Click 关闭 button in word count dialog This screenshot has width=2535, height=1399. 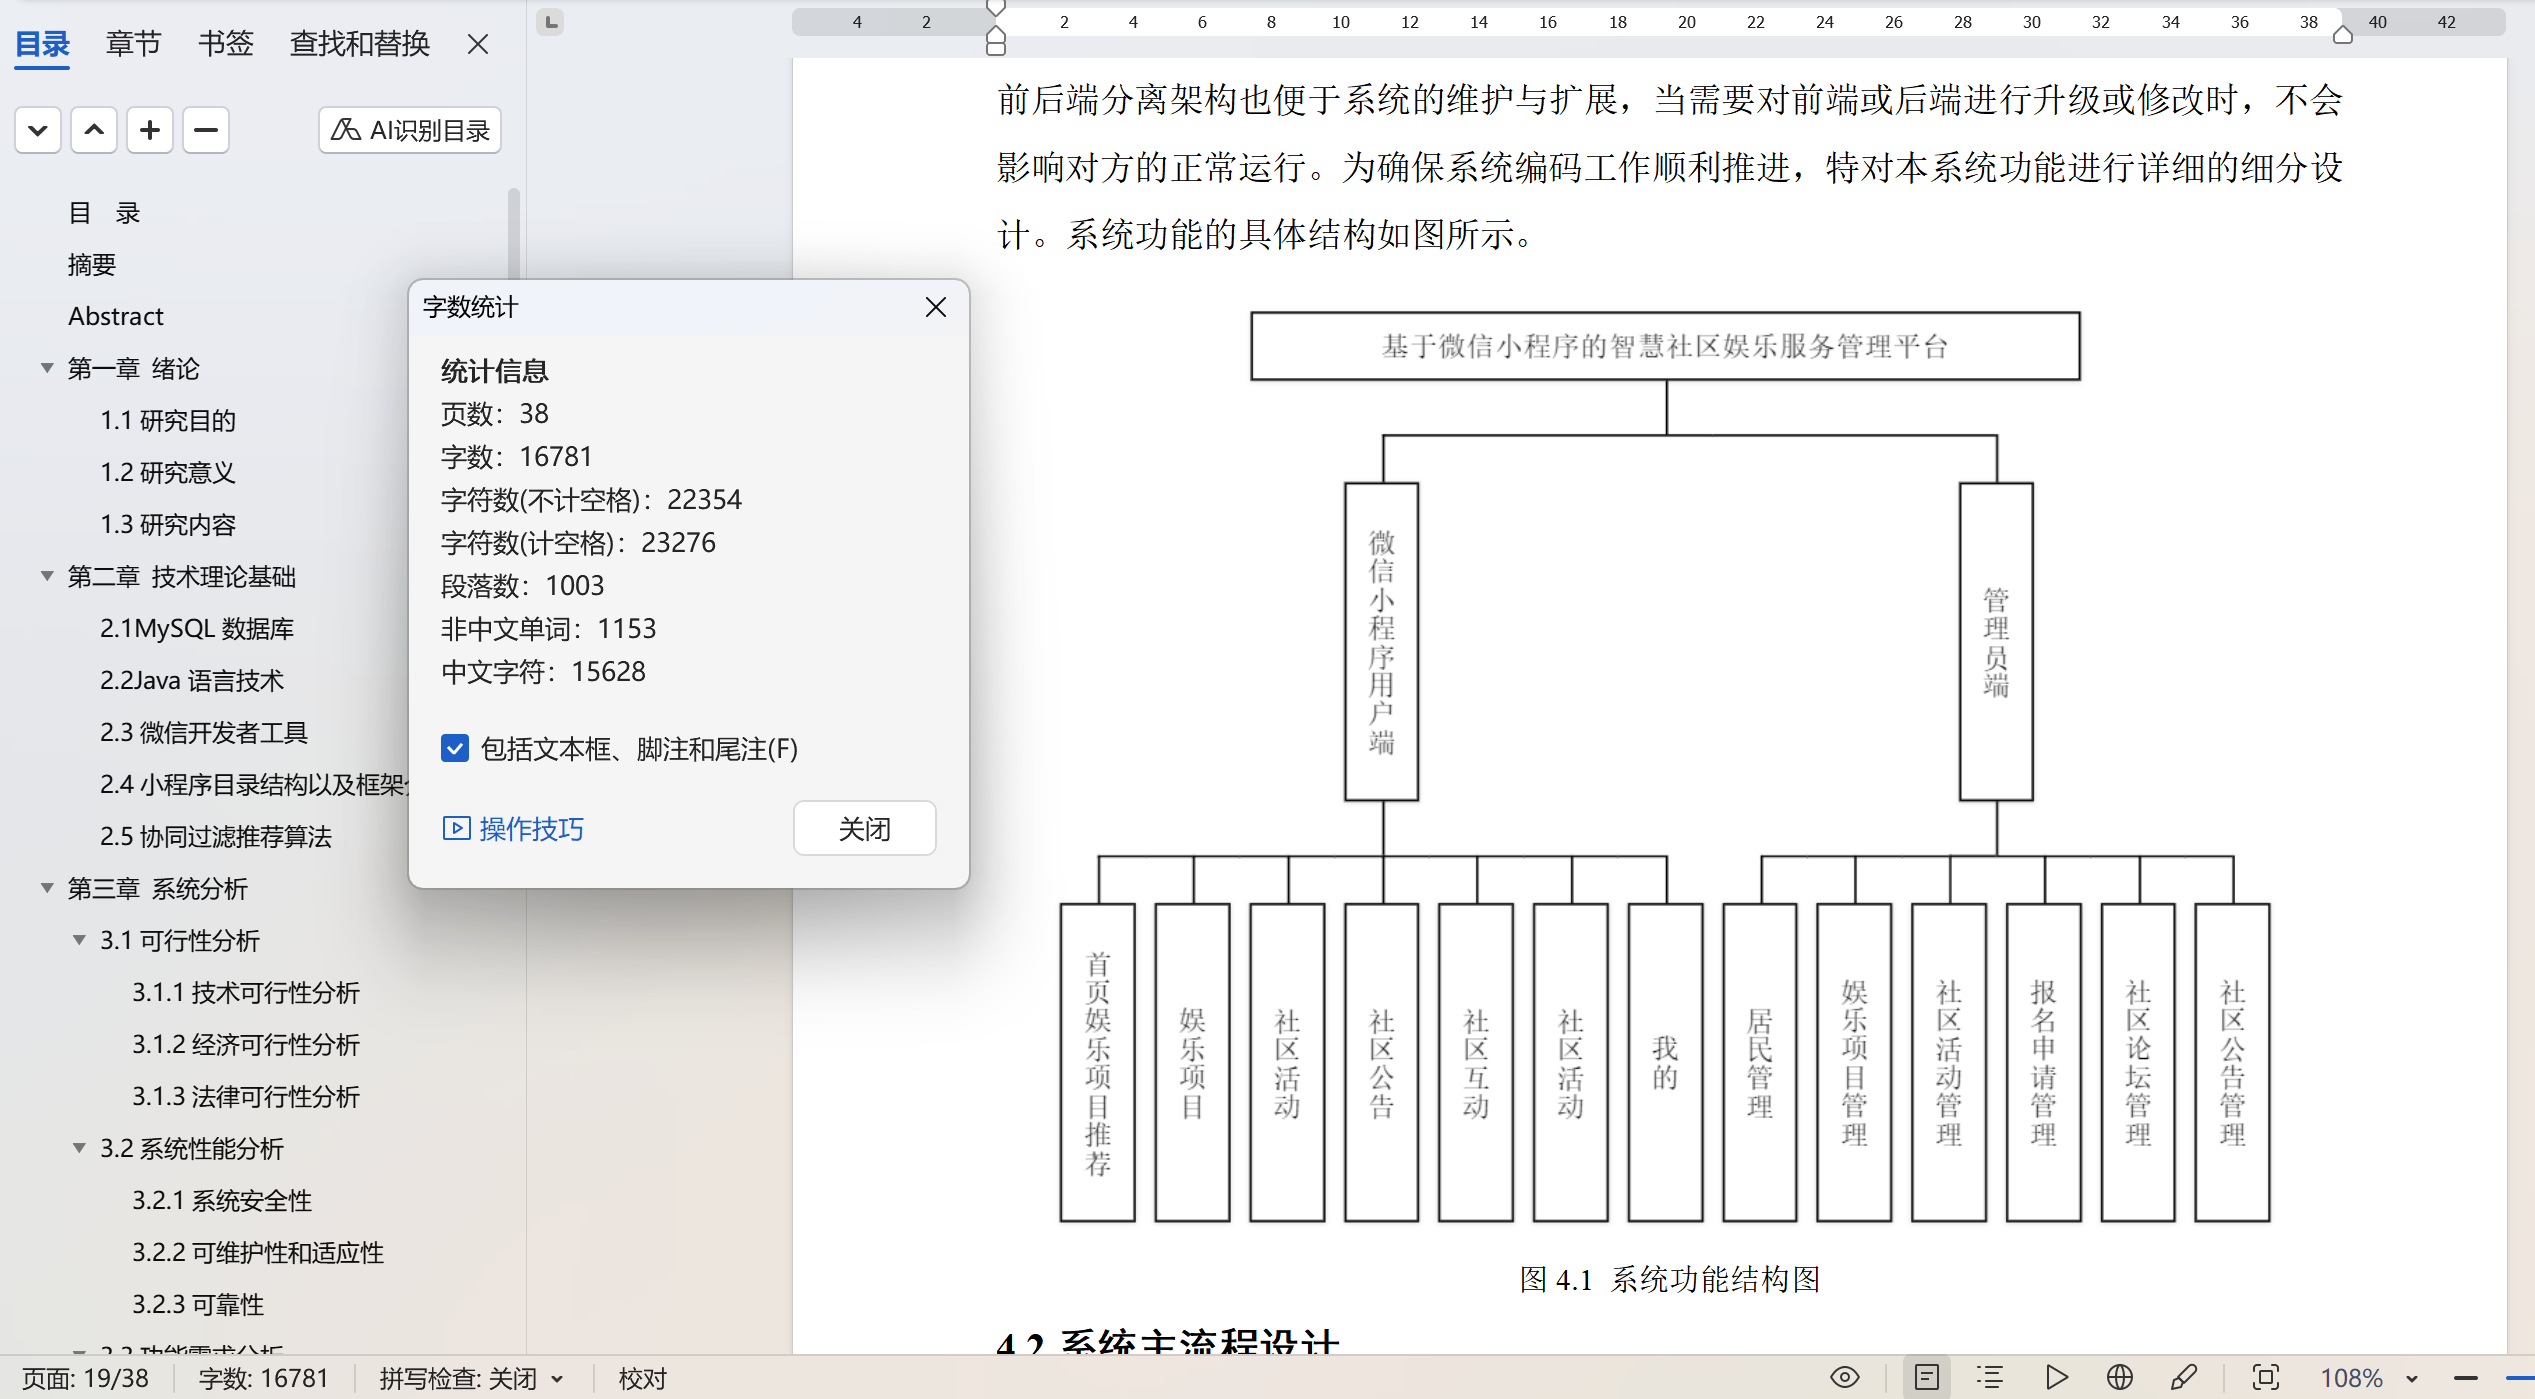click(x=864, y=828)
